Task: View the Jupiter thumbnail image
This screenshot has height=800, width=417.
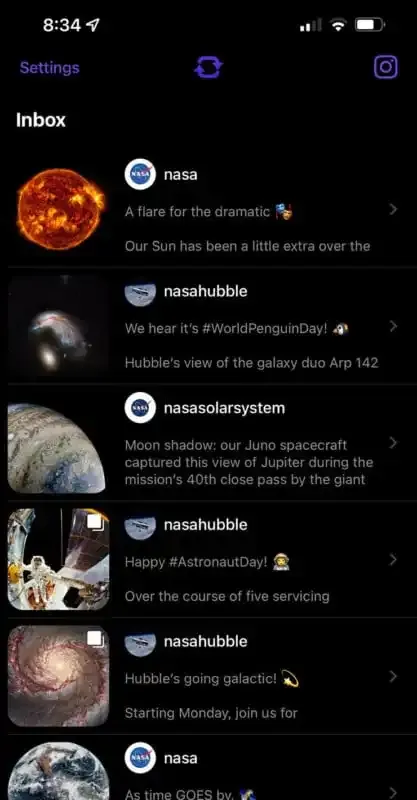Action: (x=57, y=448)
